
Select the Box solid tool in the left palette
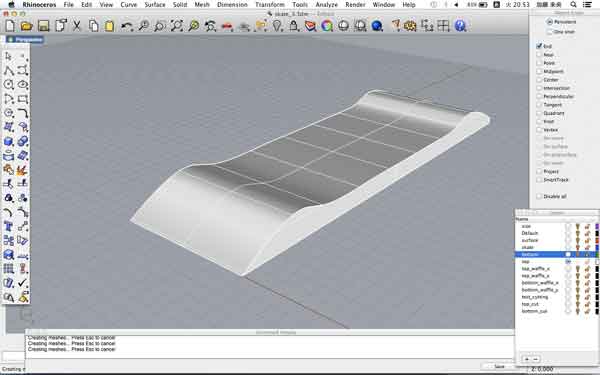8,141
